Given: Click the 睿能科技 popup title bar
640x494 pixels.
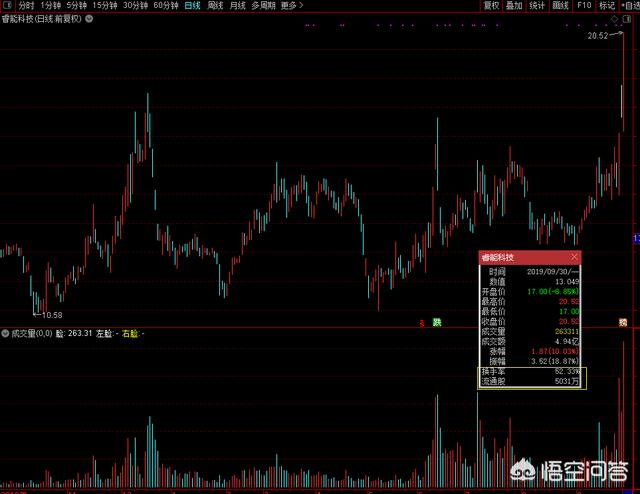Looking at the screenshot, I should [530, 257].
